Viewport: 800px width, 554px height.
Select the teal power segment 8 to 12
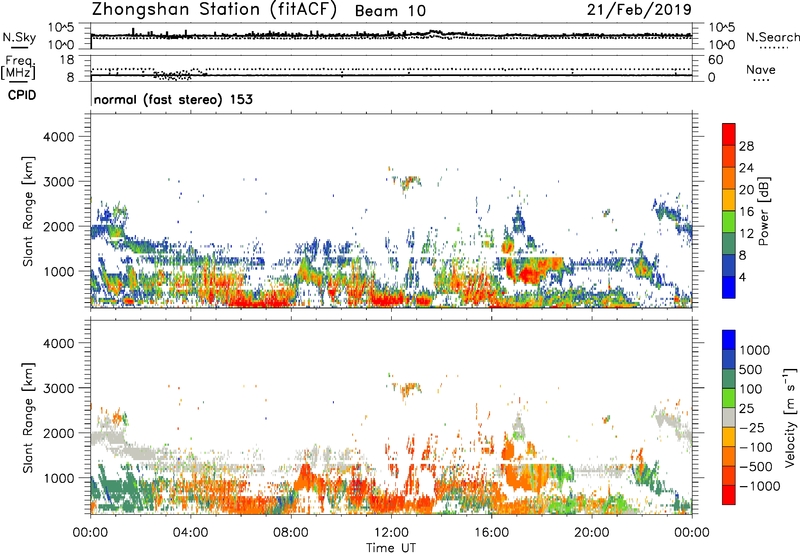(x=729, y=244)
